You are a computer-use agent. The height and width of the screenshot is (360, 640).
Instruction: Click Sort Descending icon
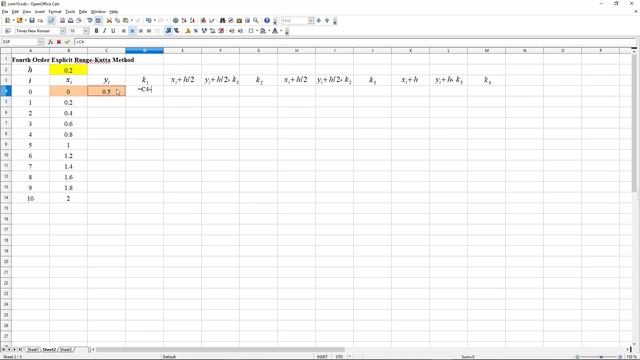[192, 20]
